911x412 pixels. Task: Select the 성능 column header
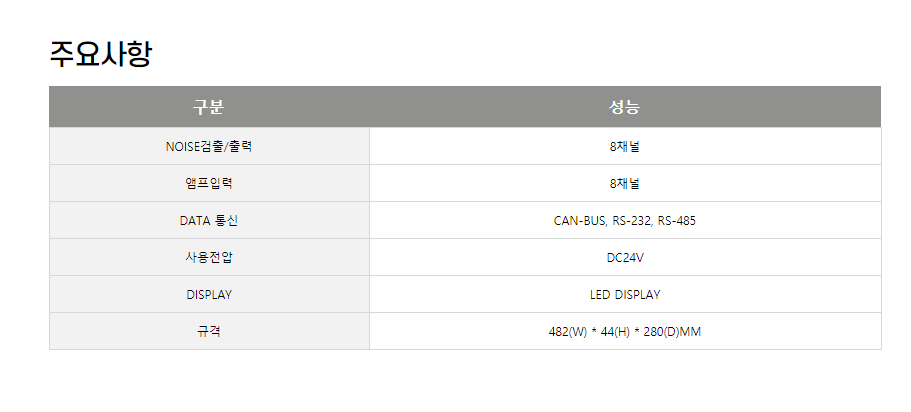tap(625, 107)
